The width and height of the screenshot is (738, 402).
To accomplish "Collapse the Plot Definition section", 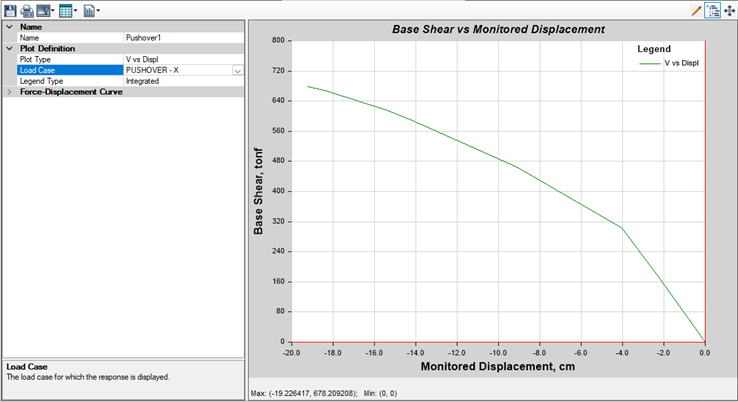I will tap(10, 48).
